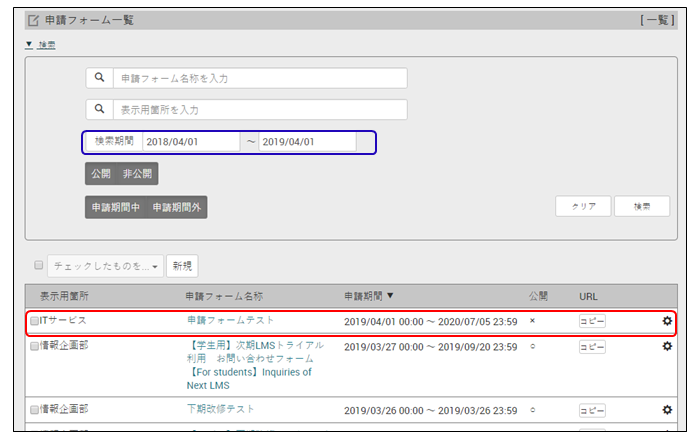Click the クリア button
The height and width of the screenshot is (448, 700).
tap(583, 206)
